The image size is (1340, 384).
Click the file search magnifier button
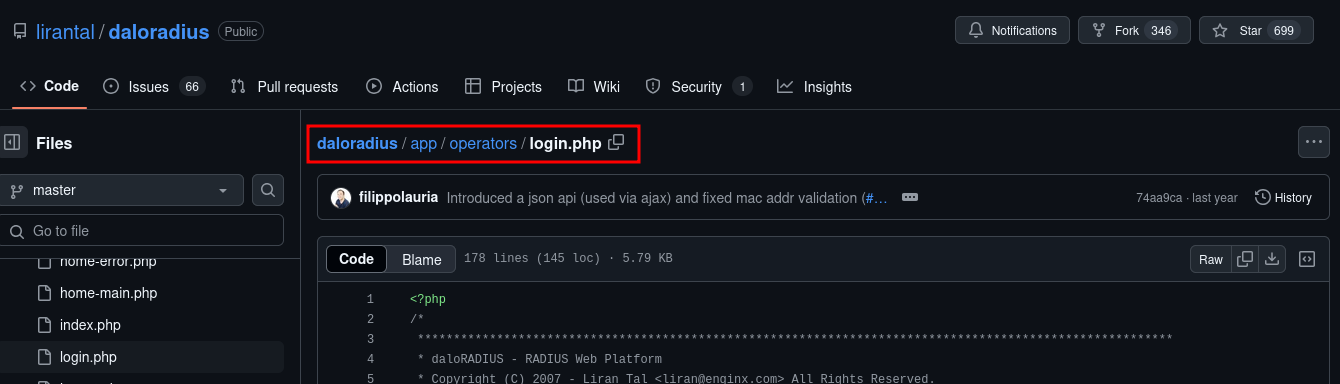(x=268, y=190)
